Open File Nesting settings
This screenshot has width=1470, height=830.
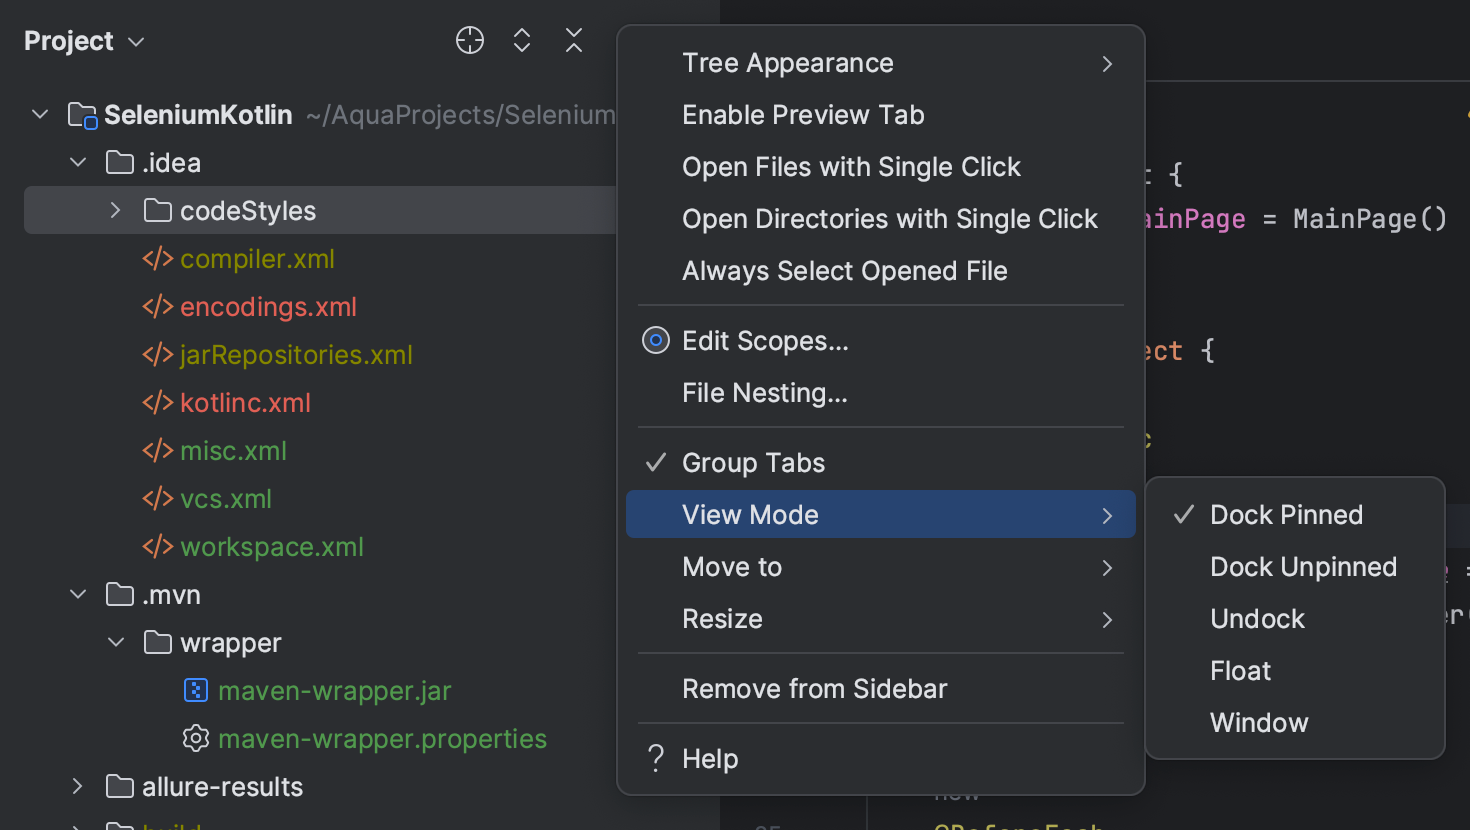[764, 392]
